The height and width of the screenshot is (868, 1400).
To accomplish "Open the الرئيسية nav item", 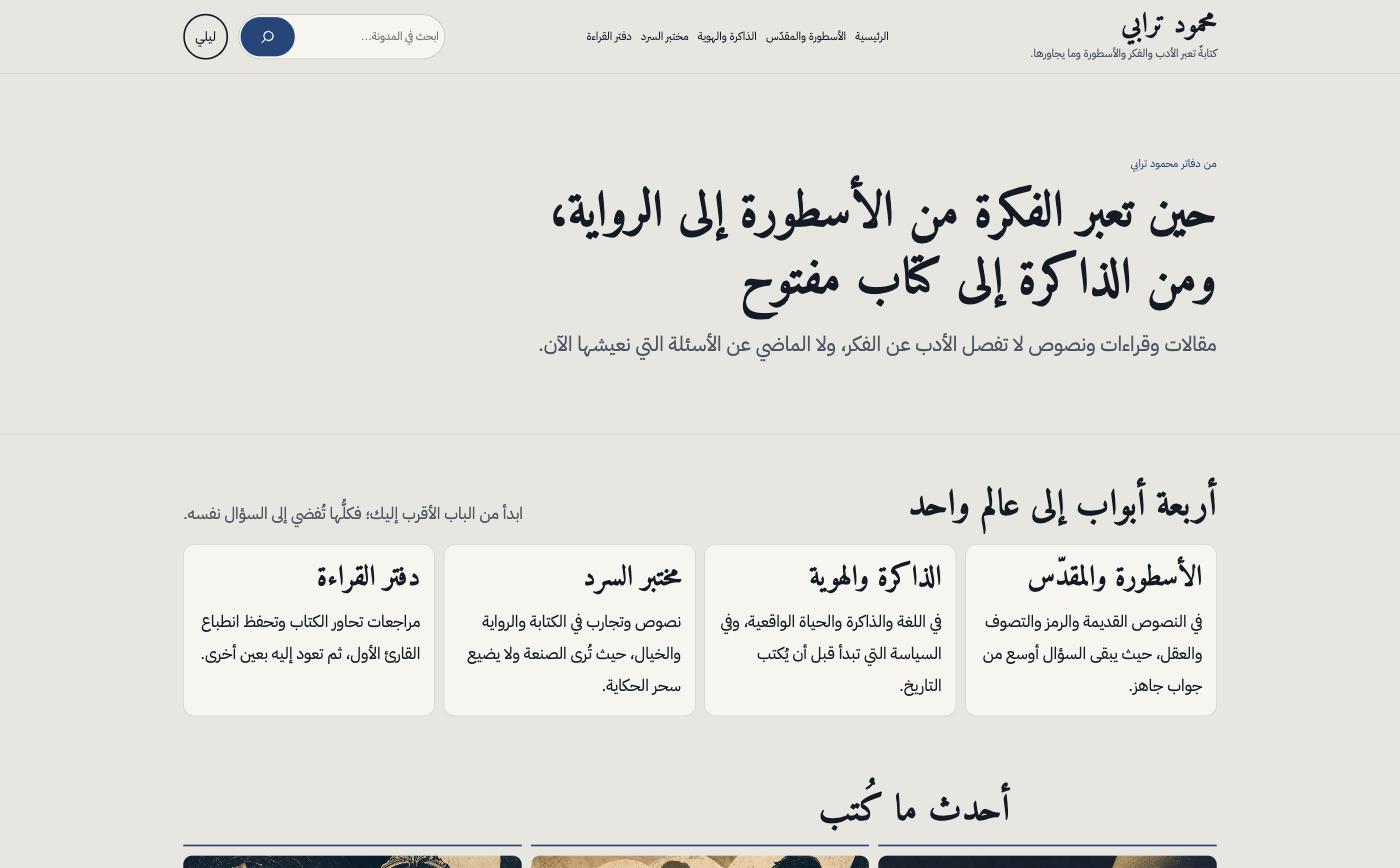I will [x=872, y=37].
